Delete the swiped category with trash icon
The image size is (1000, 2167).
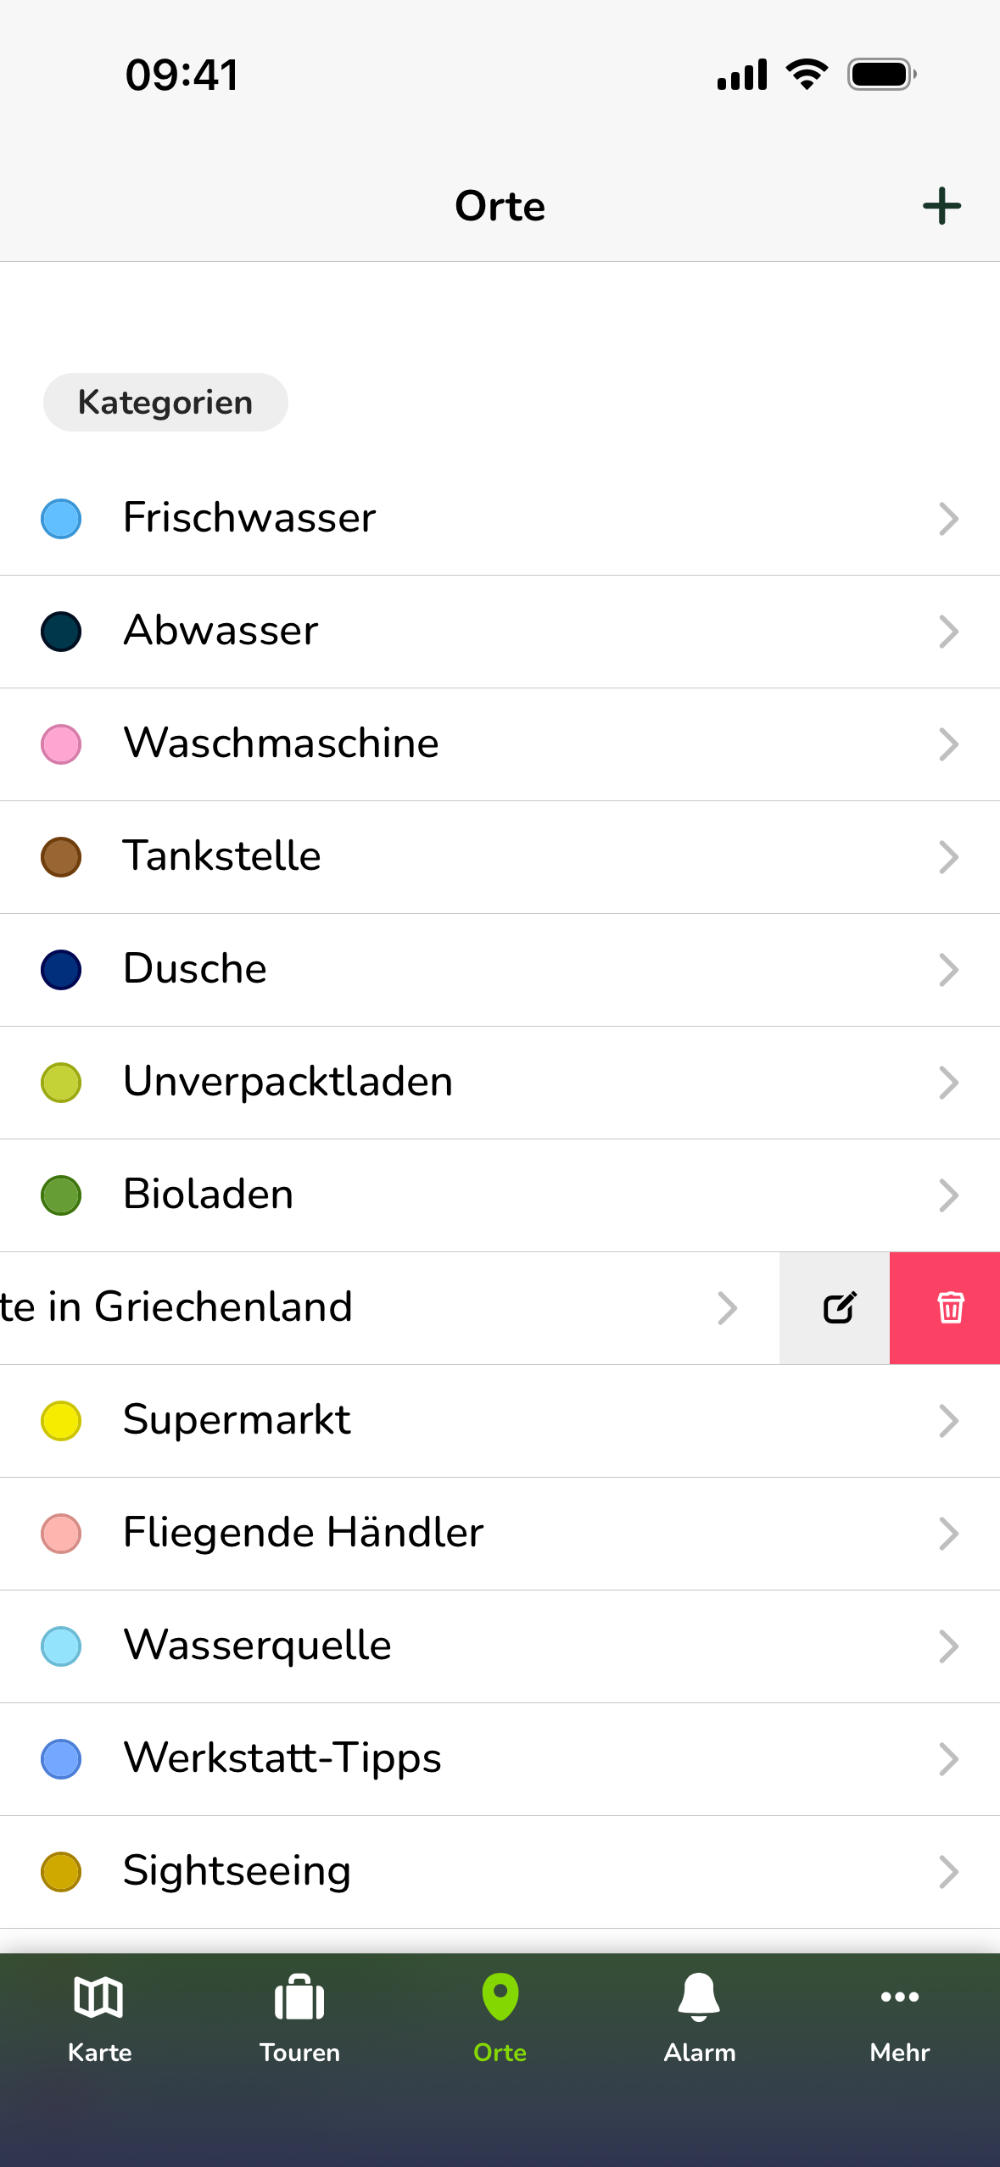point(949,1307)
